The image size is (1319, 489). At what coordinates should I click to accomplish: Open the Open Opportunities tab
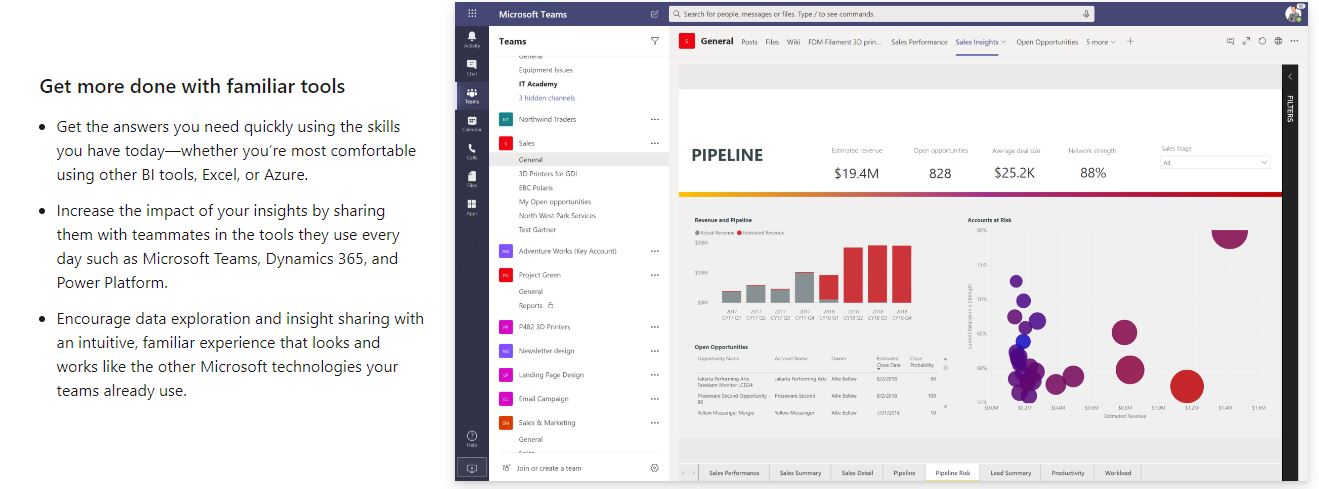point(1047,42)
